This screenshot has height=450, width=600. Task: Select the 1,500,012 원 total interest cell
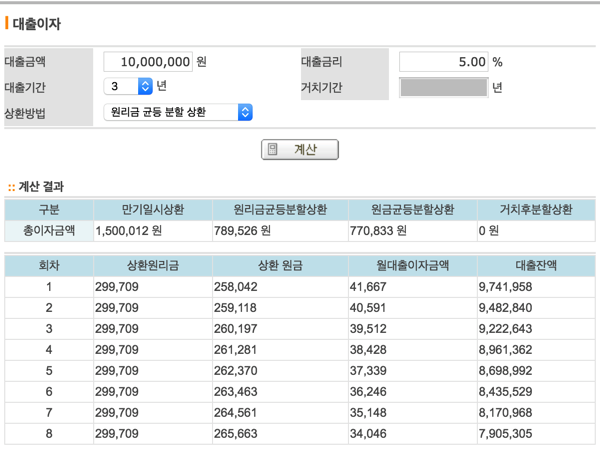coord(128,231)
